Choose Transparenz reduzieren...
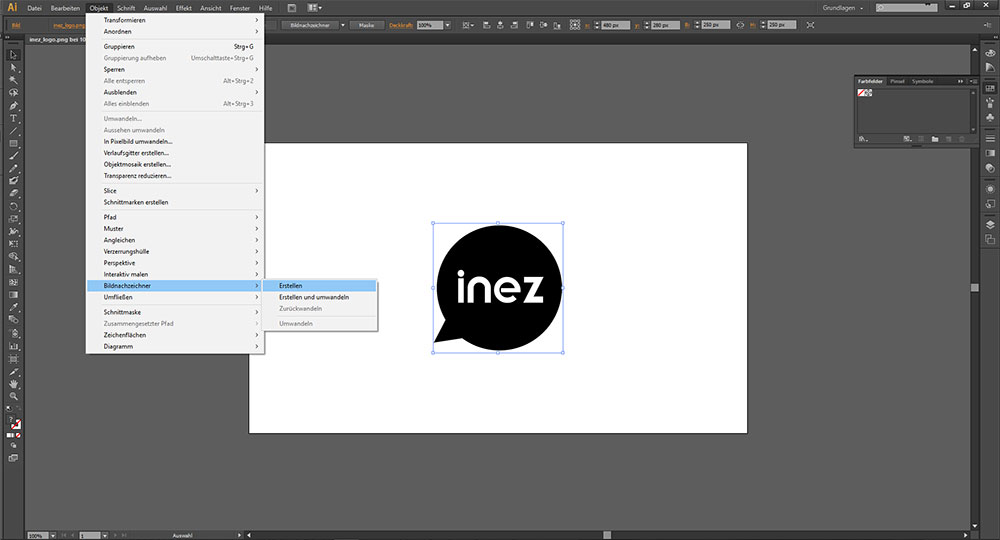 coord(175,176)
